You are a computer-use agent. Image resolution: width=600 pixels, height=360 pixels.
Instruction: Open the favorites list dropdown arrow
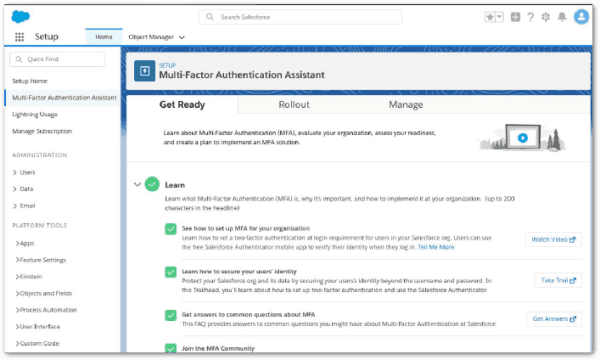click(499, 17)
